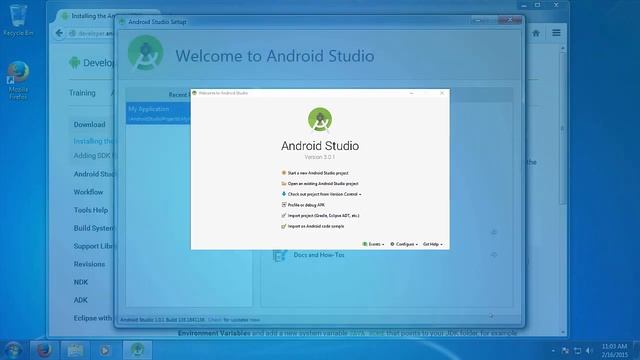
Task: Click the Check for updates link
Action: [215, 320]
